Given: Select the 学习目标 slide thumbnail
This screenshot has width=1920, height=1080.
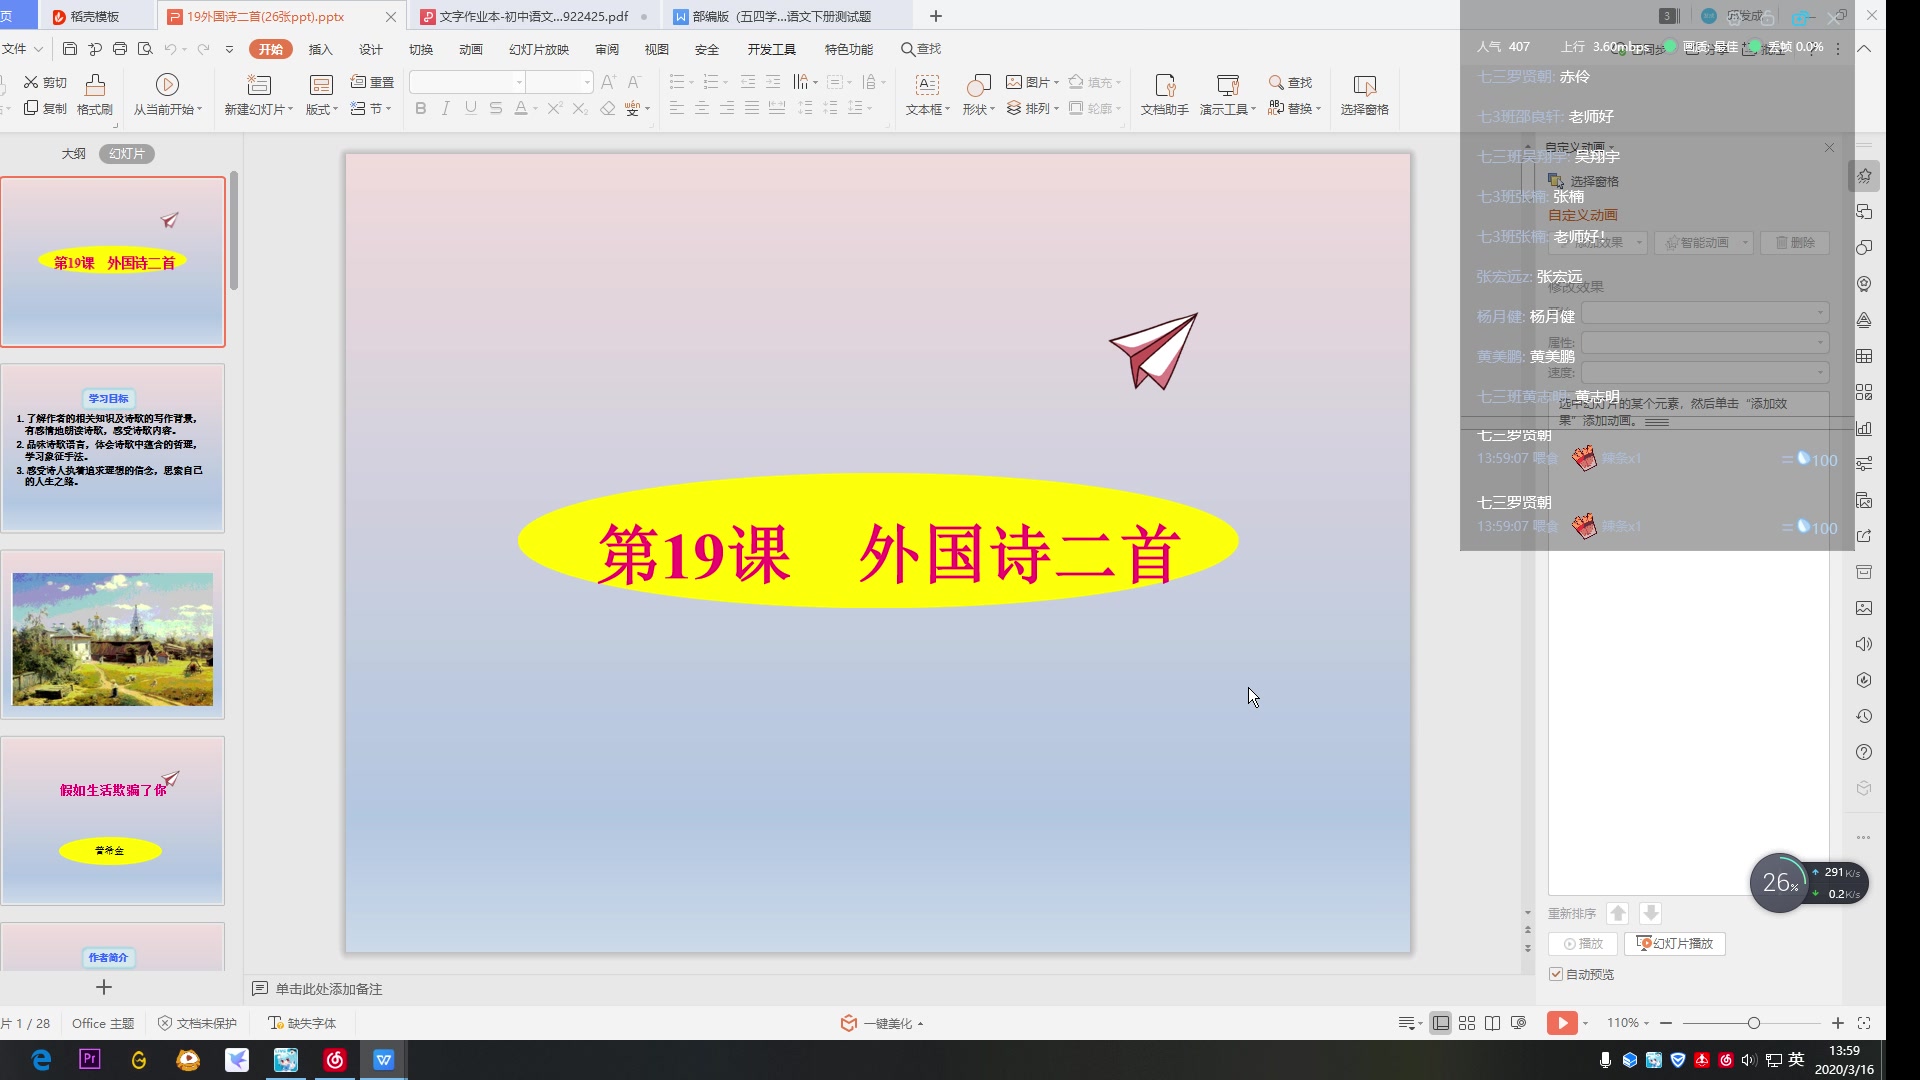Looking at the screenshot, I should [113, 448].
